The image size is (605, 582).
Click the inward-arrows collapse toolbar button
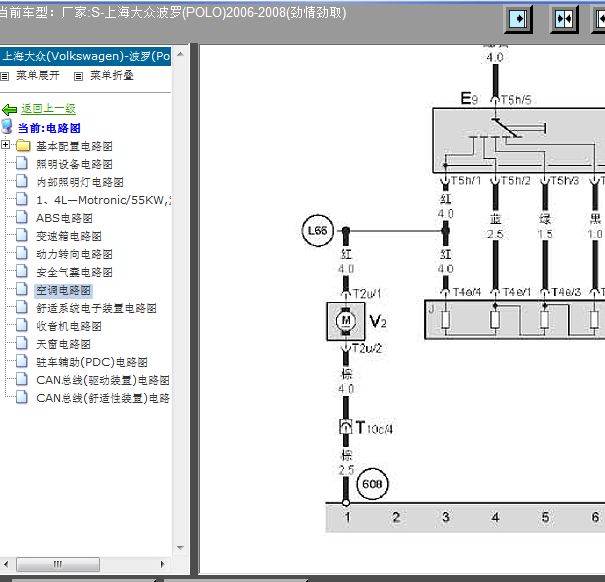click(564, 19)
